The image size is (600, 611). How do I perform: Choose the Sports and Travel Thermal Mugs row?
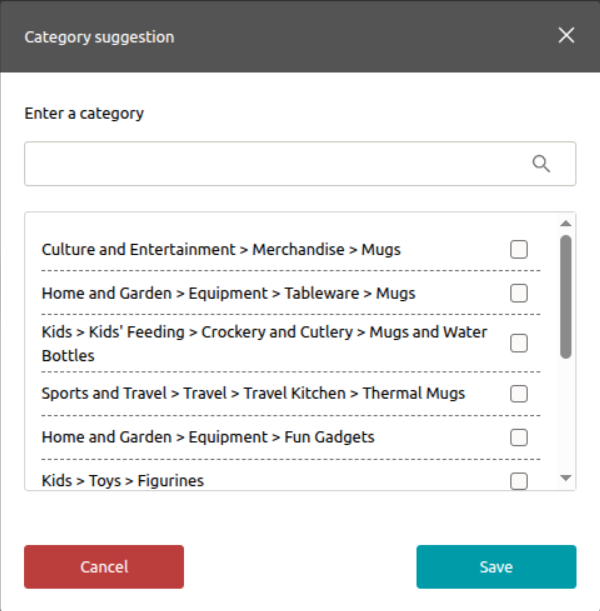tap(253, 393)
